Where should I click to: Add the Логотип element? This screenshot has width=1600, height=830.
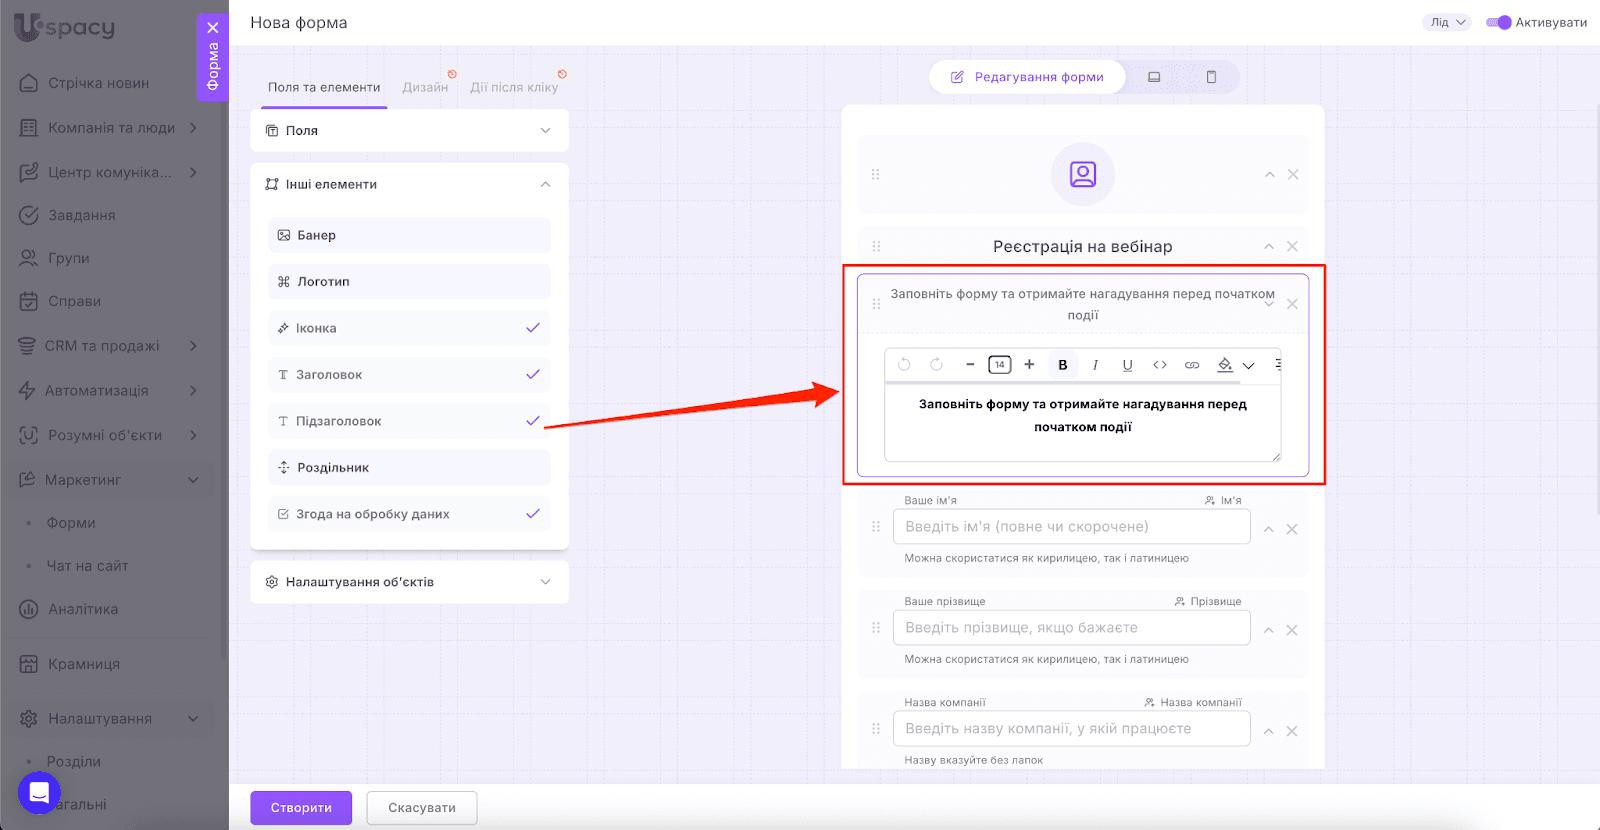409,281
